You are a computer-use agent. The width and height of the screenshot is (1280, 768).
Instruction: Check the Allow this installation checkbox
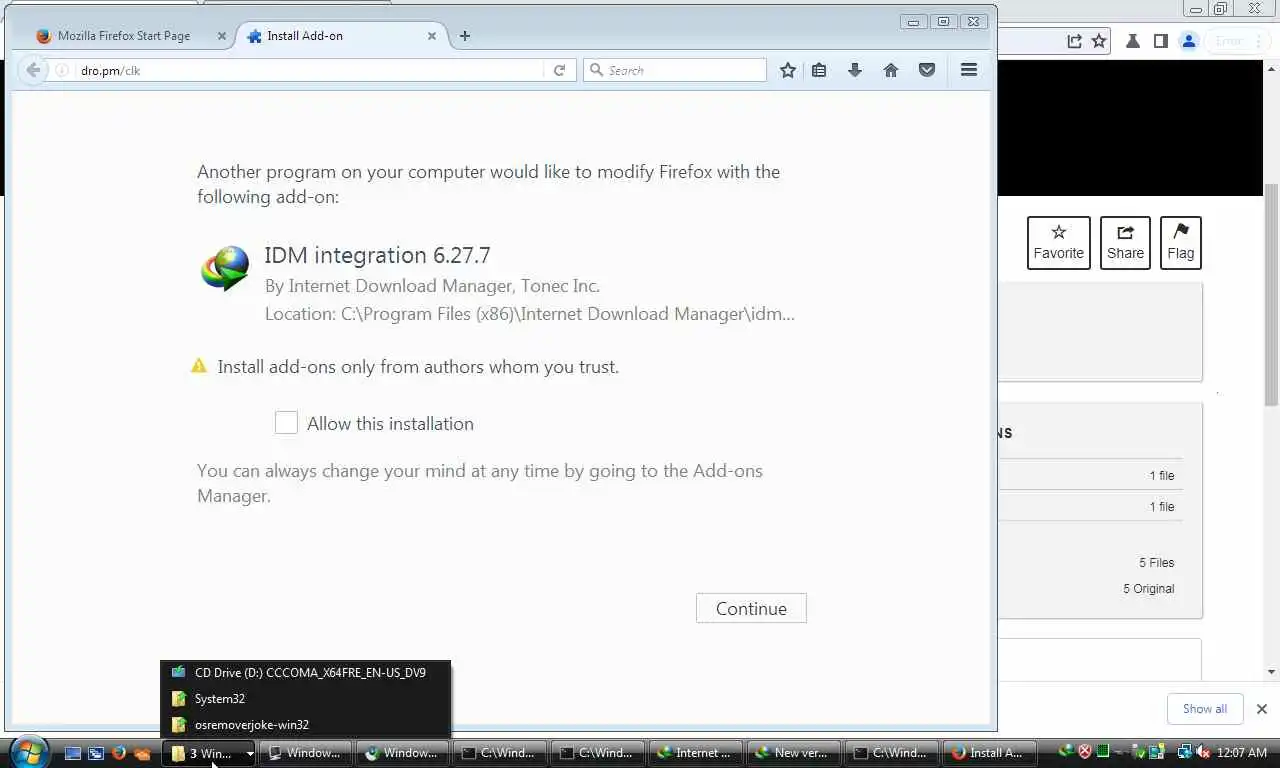coord(286,423)
